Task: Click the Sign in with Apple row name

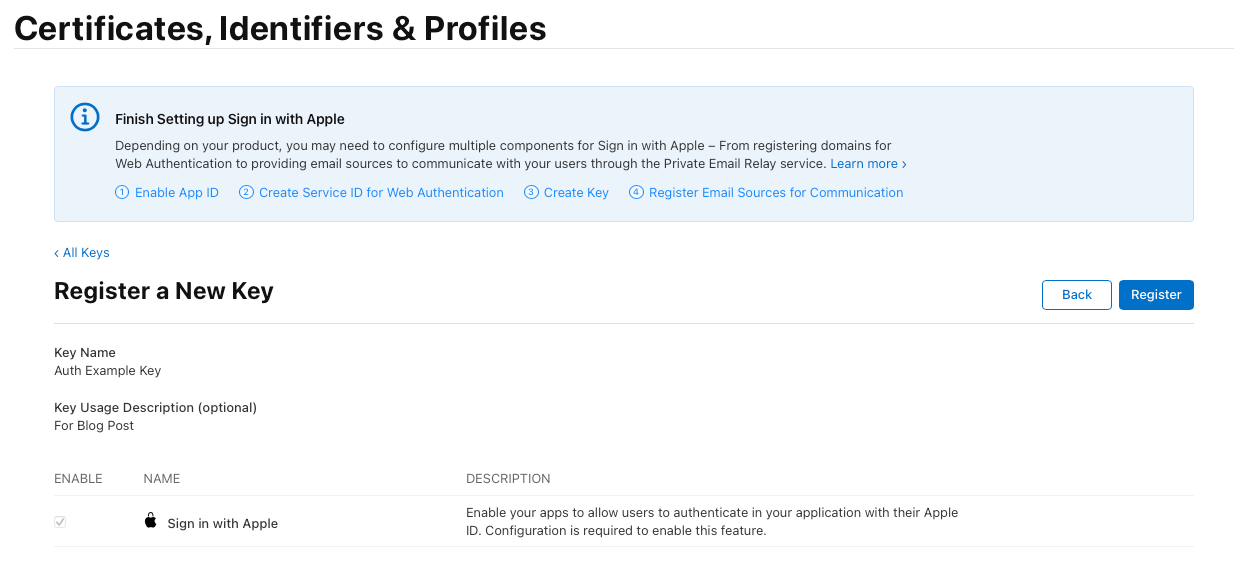Action: click(222, 524)
